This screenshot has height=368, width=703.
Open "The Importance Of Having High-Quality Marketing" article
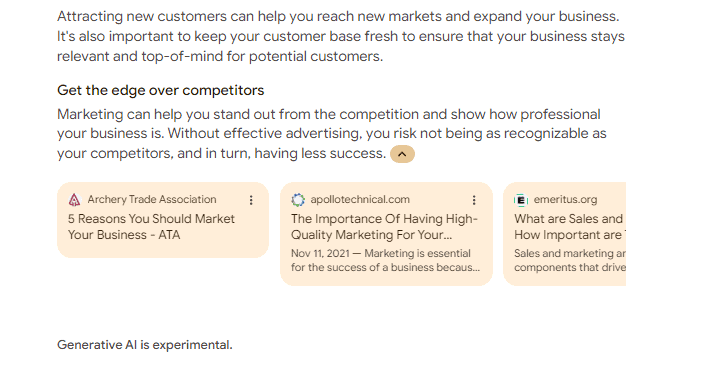pyautogui.click(x=384, y=227)
